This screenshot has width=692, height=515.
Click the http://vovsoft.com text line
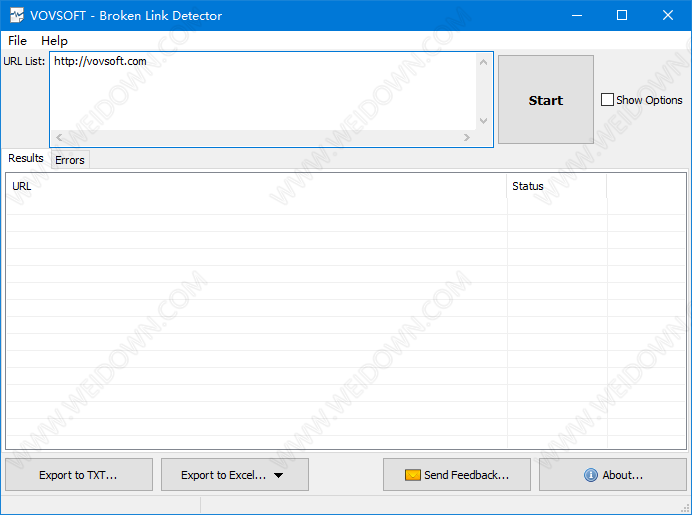click(100, 61)
